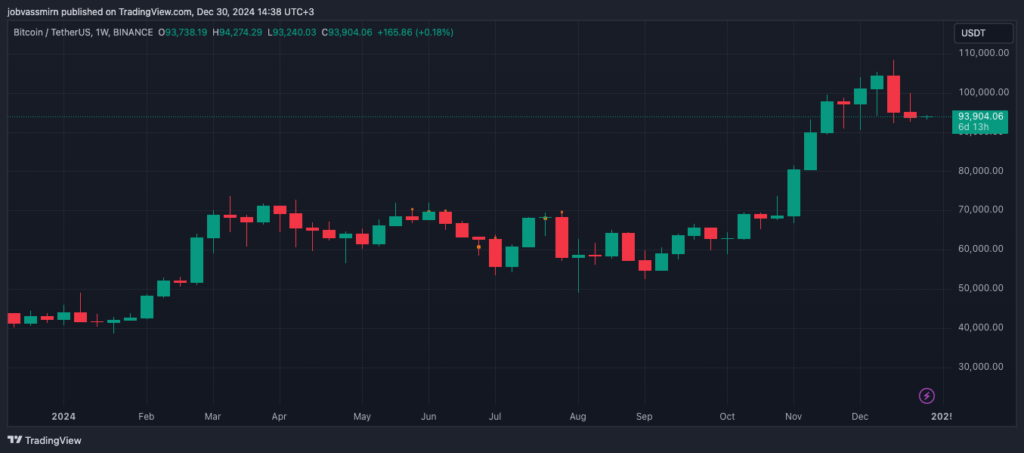The height and width of the screenshot is (453, 1024).
Task: Open the USDT currency selector
Action: (x=973, y=33)
